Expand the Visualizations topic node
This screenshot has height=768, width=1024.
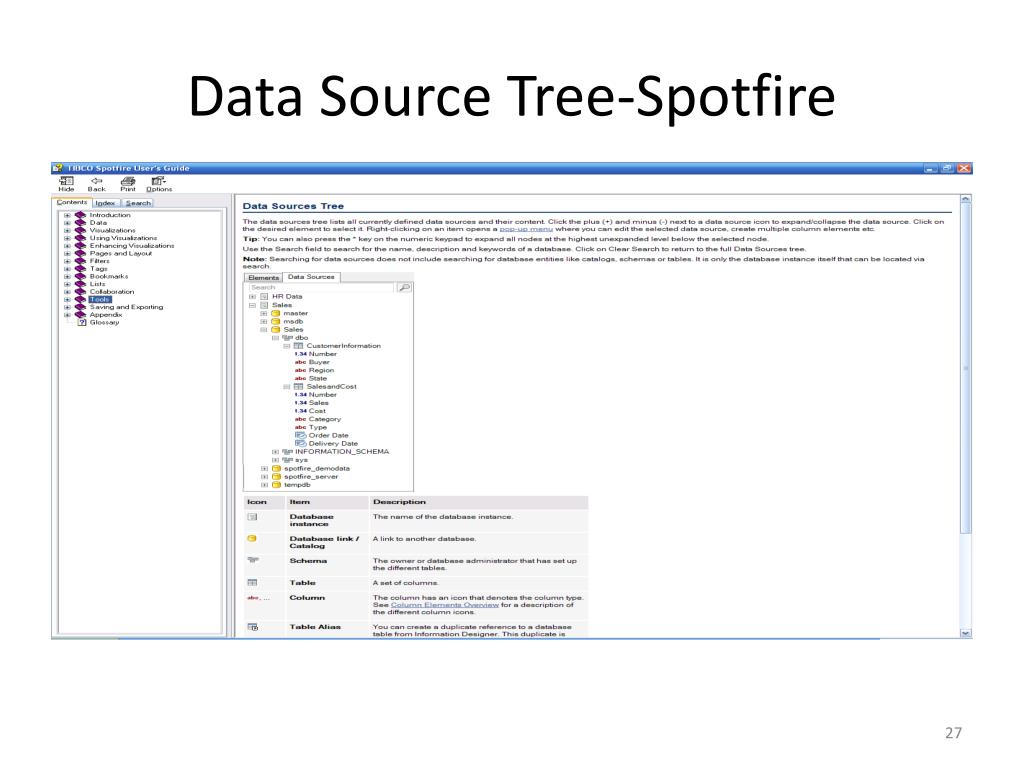(67, 231)
